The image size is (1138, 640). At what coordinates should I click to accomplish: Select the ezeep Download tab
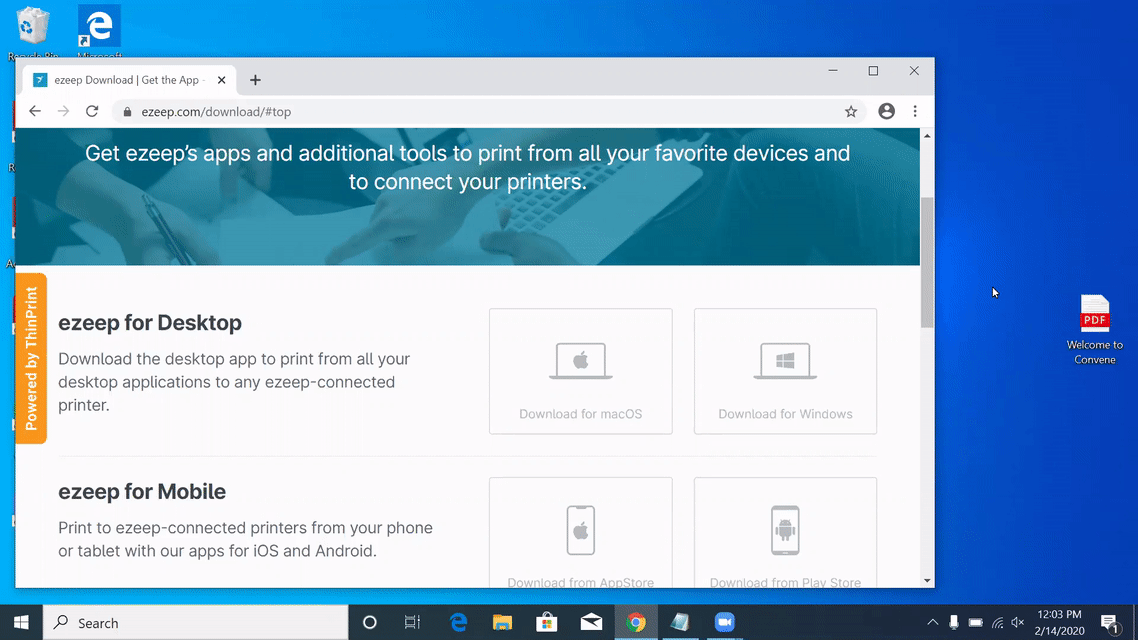pyautogui.click(x=129, y=80)
